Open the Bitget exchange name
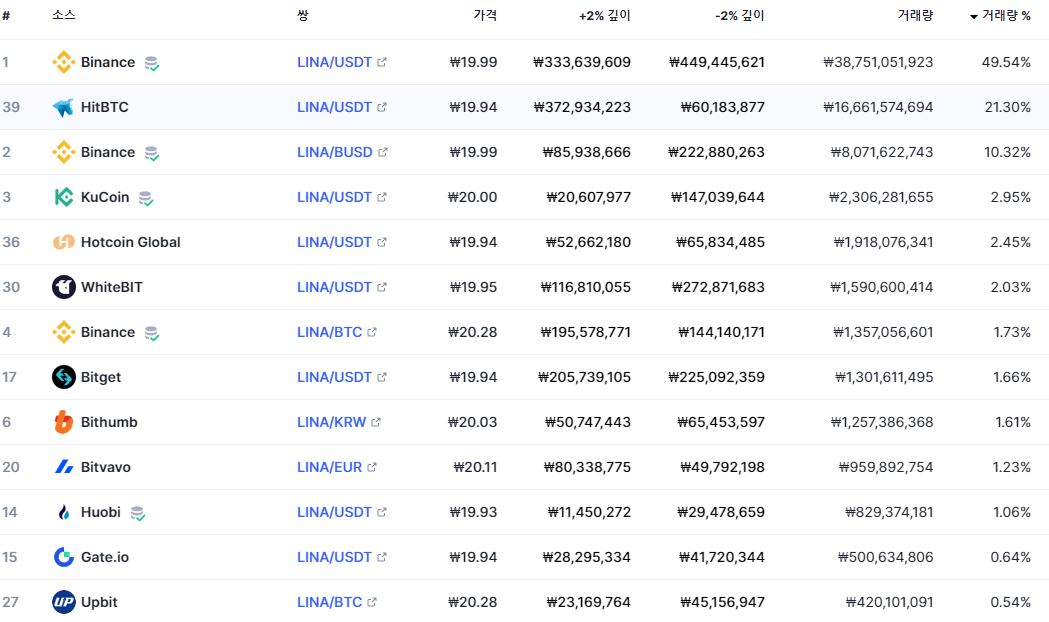This screenshot has width=1049, height=622. pyautogui.click(x=101, y=377)
